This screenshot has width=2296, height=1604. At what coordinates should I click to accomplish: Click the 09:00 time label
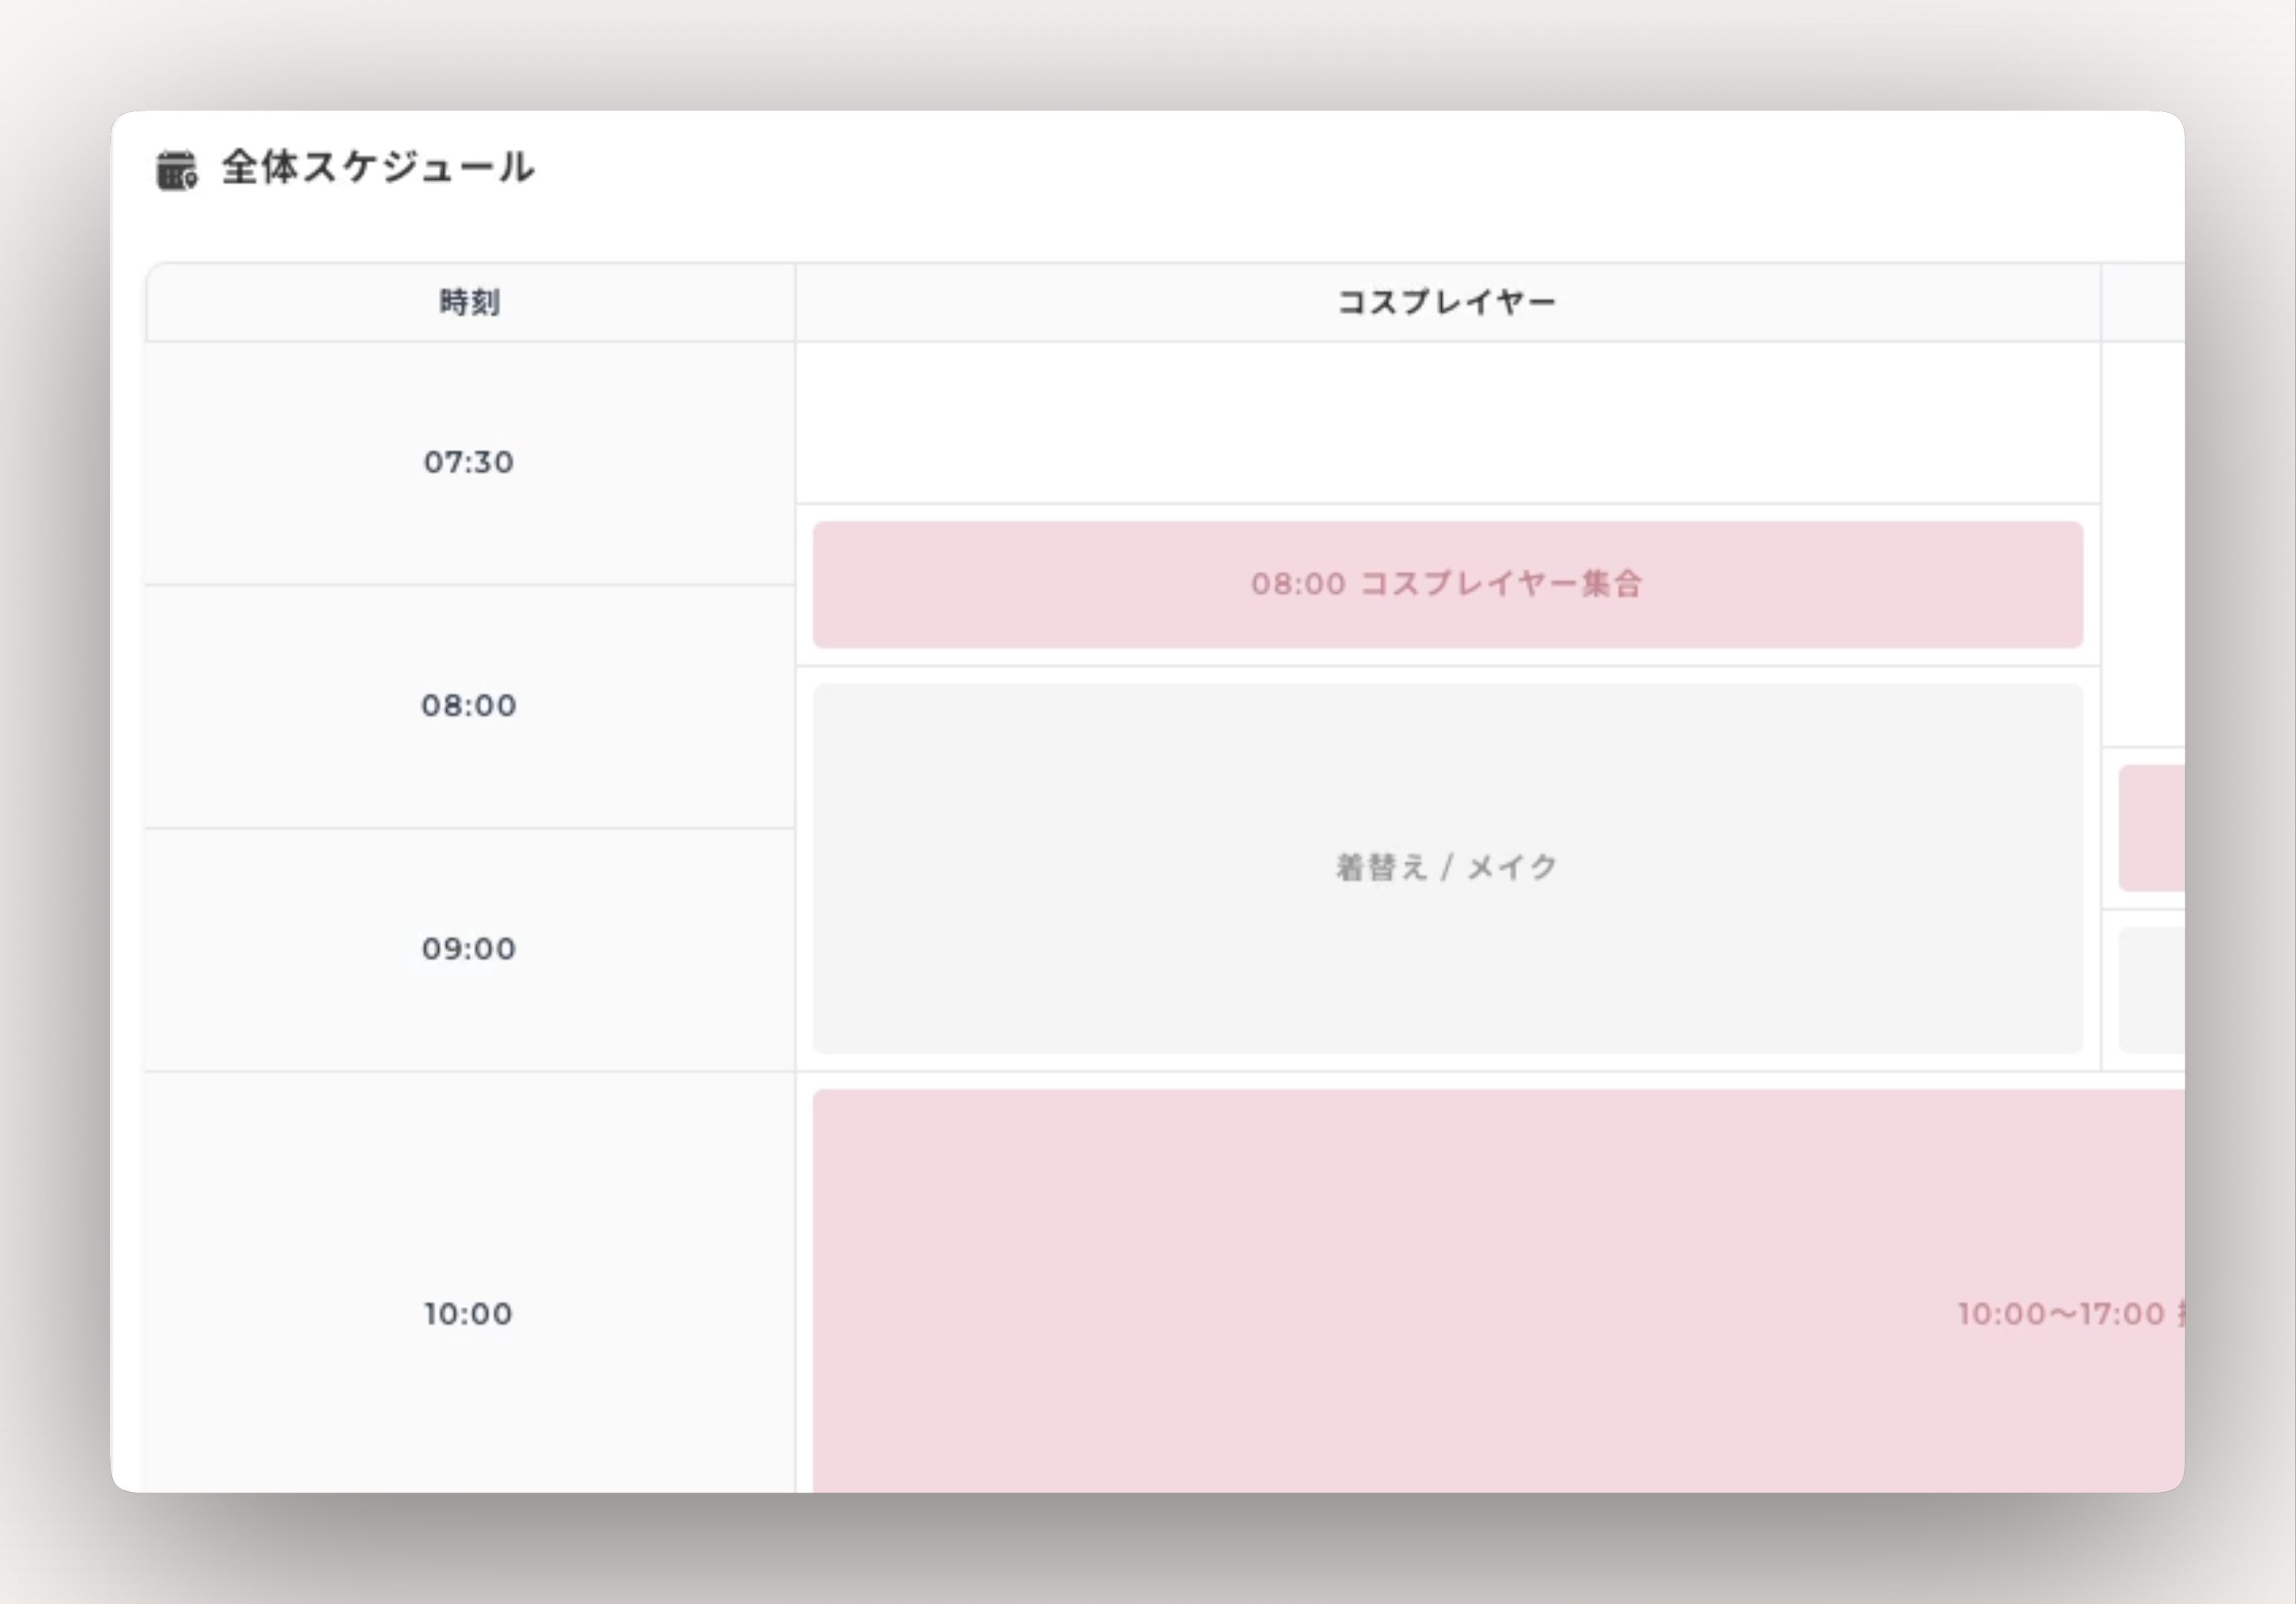[466, 948]
